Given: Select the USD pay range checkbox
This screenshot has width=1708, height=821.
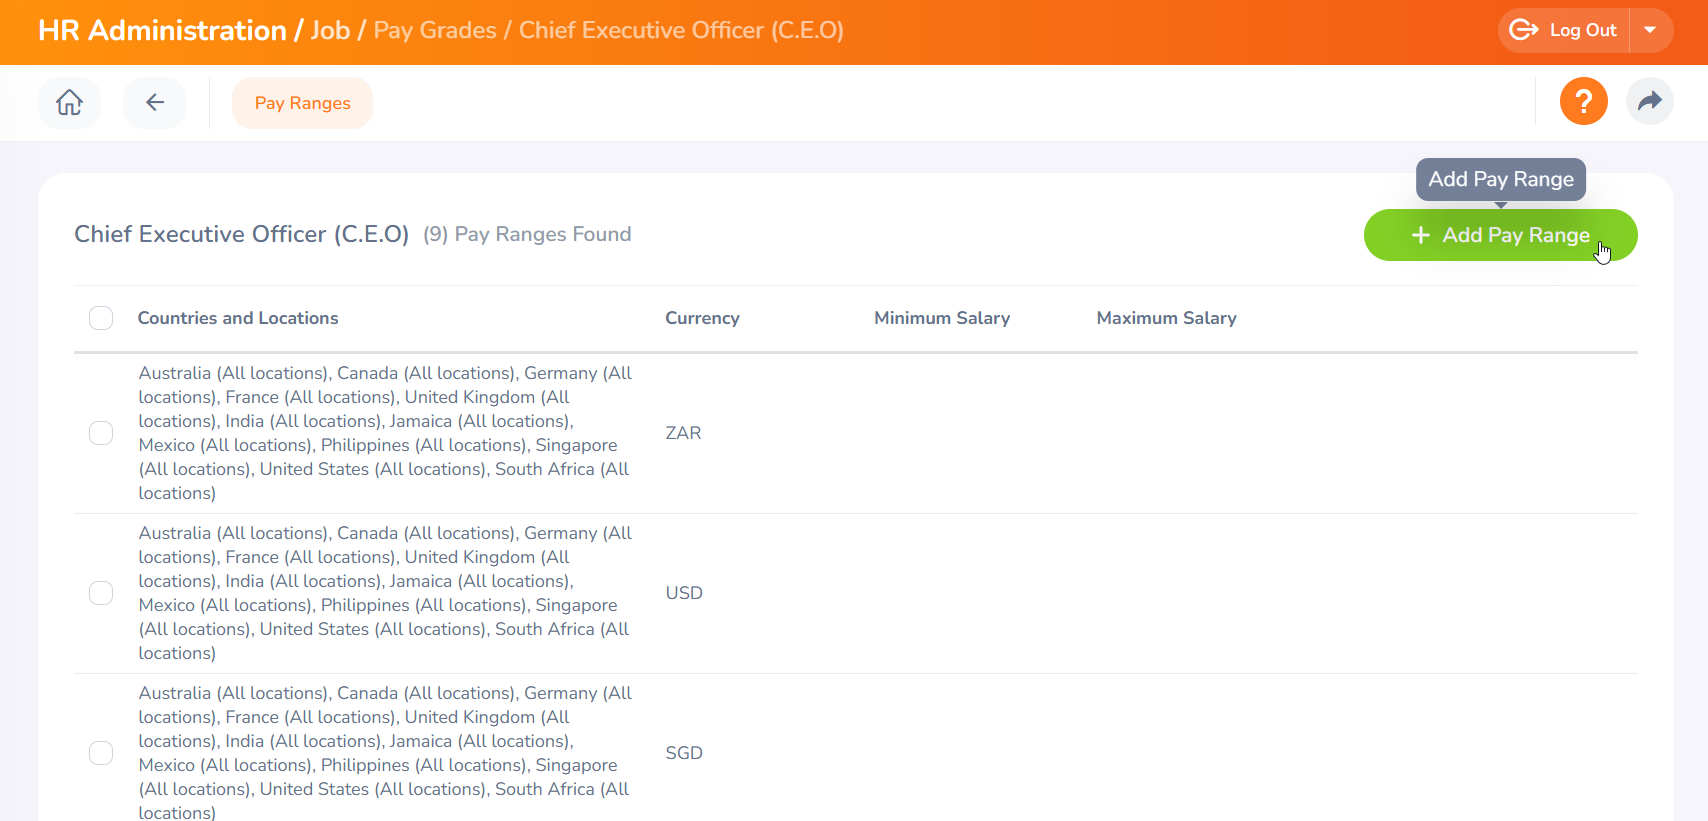Looking at the screenshot, I should pos(101,593).
